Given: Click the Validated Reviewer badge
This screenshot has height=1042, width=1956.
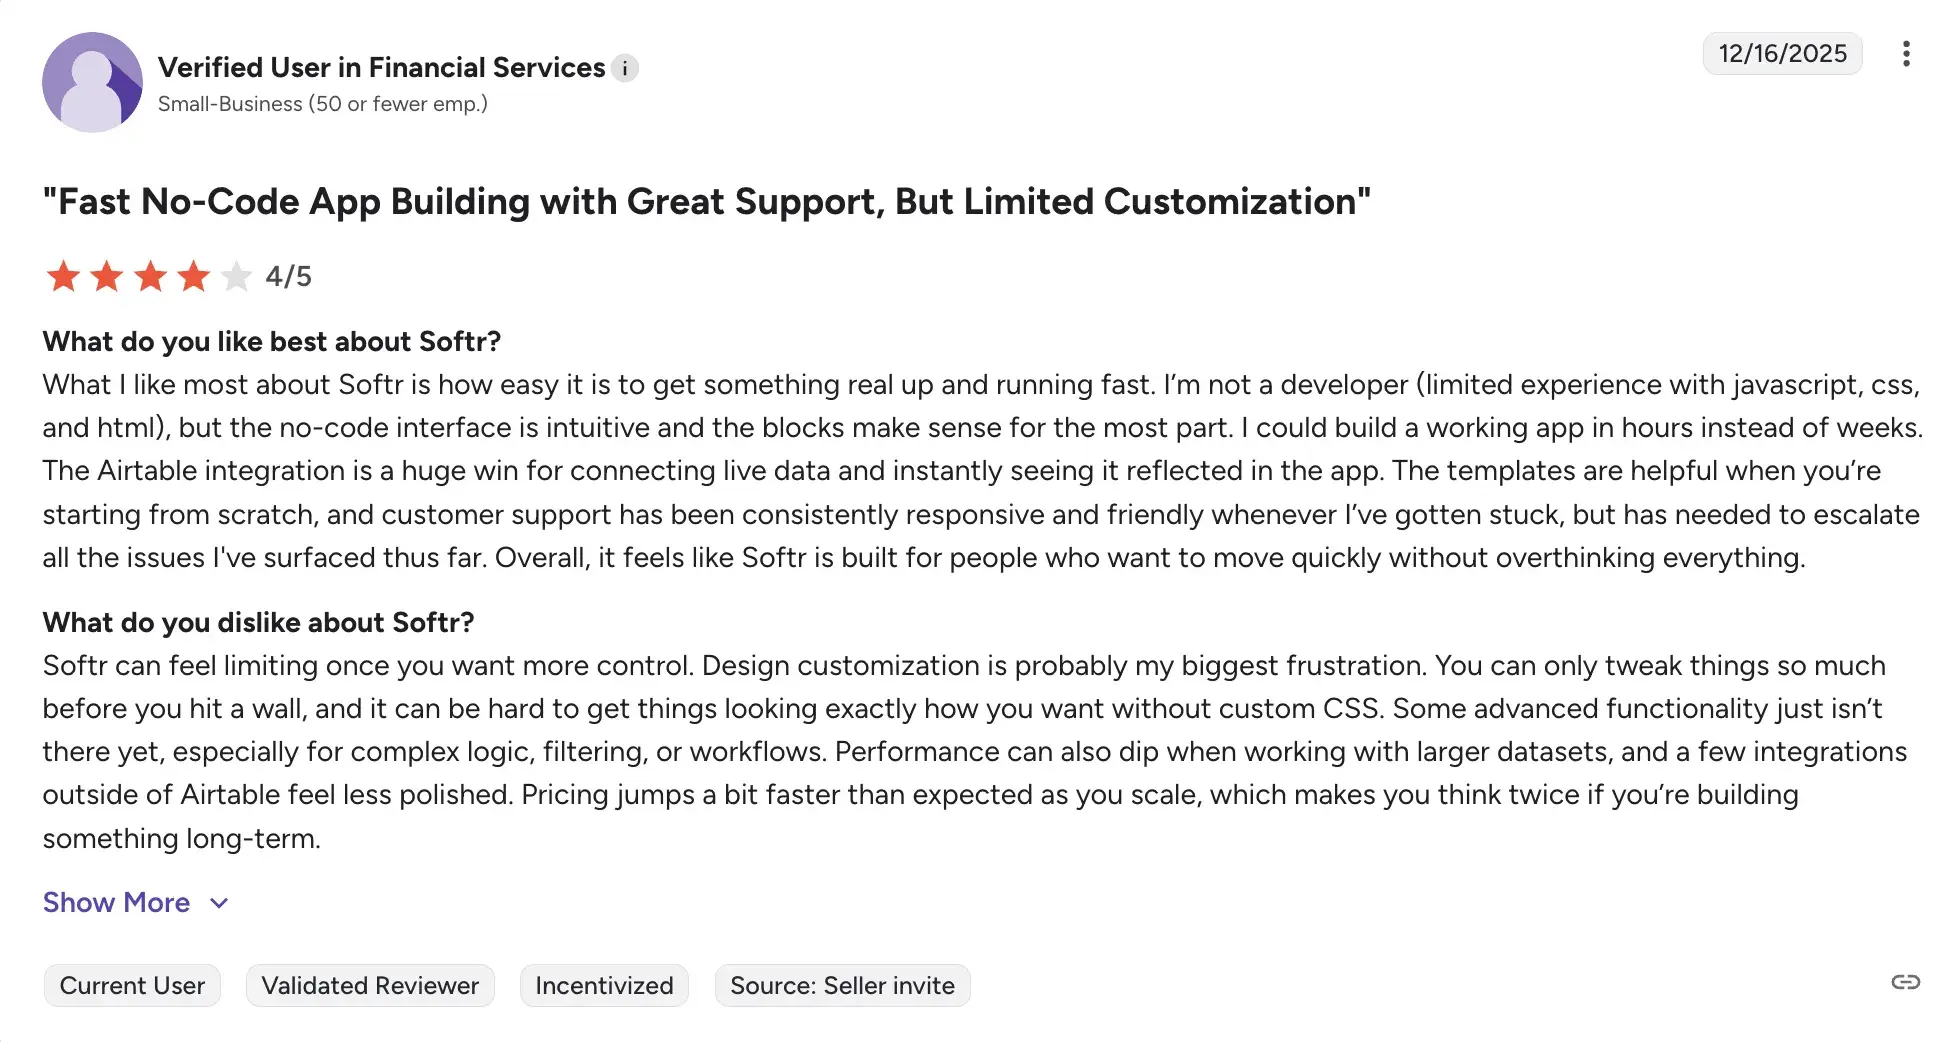Looking at the screenshot, I should point(370,986).
